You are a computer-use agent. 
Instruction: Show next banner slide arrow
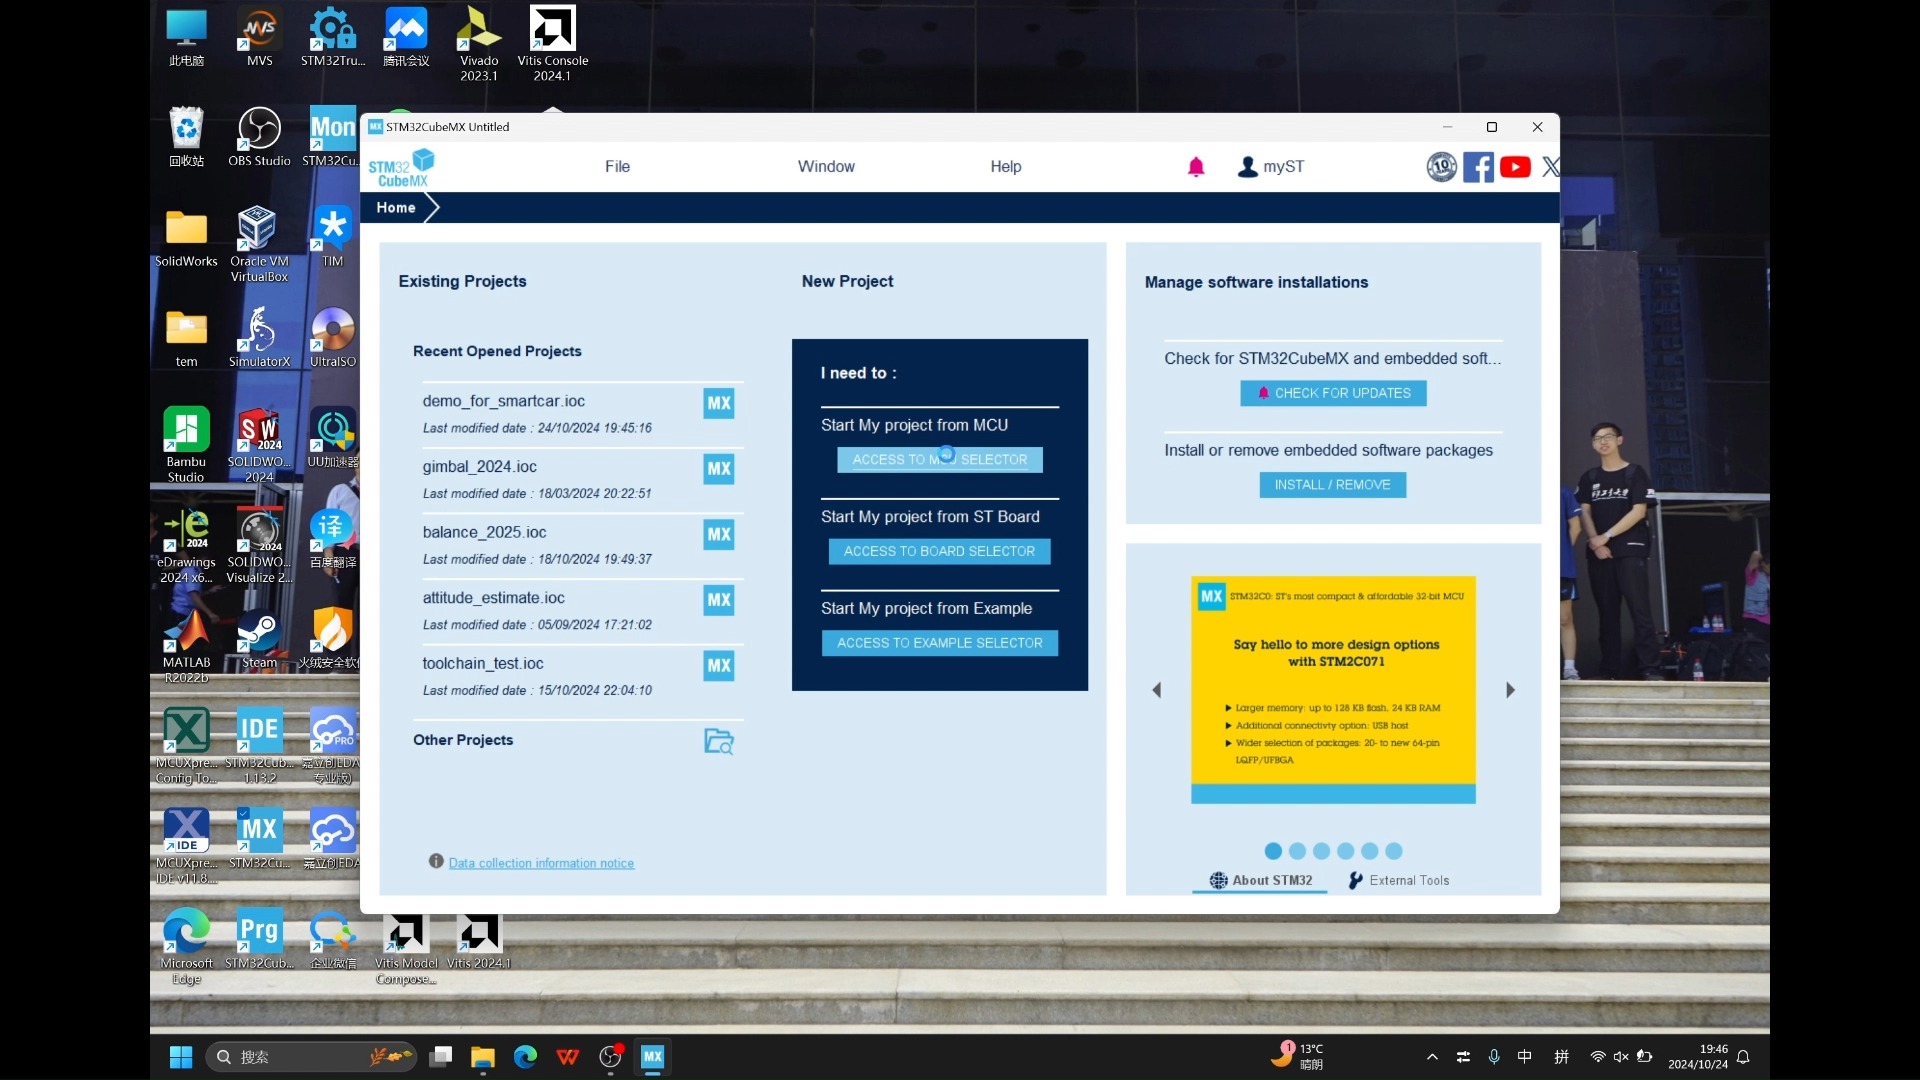click(1510, 690)
